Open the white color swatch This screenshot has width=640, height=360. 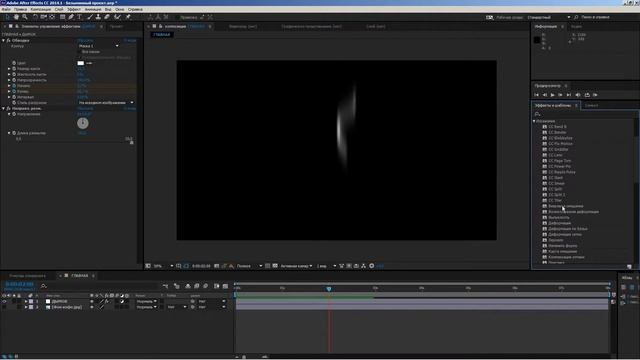pos(81,63)
